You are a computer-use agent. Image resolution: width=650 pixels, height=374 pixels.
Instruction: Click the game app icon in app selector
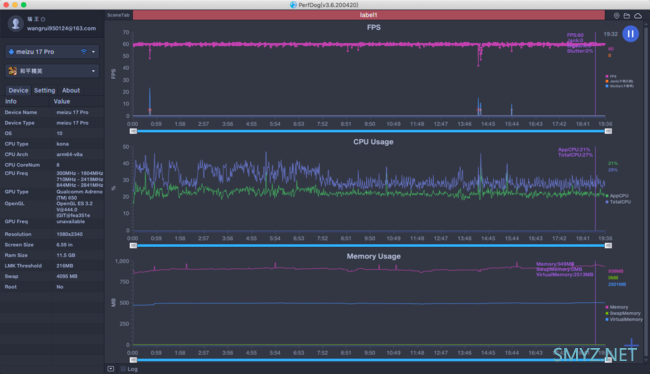pos(13,71)
